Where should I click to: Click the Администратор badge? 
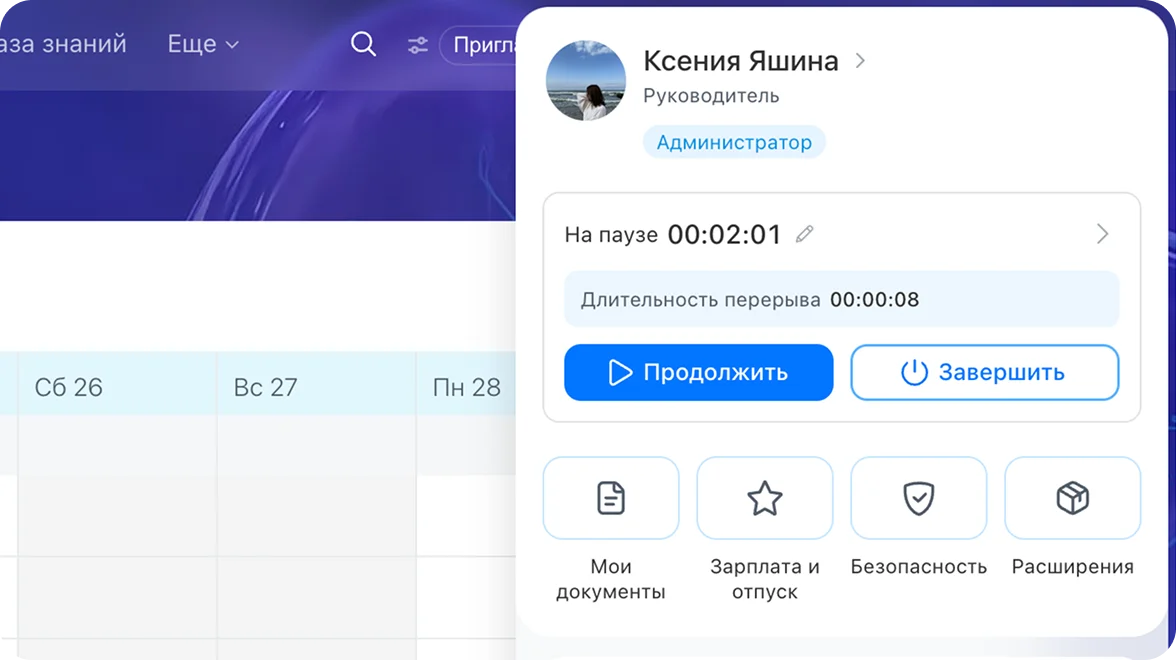pos(734,142)
